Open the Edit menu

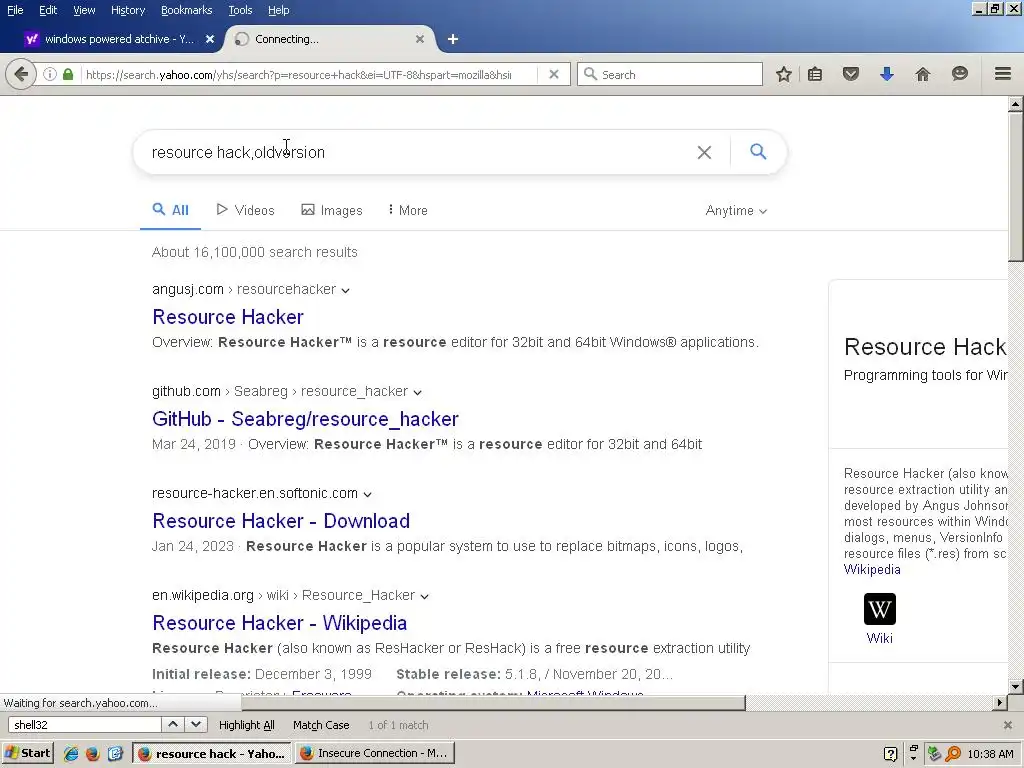tap(48, 10)
